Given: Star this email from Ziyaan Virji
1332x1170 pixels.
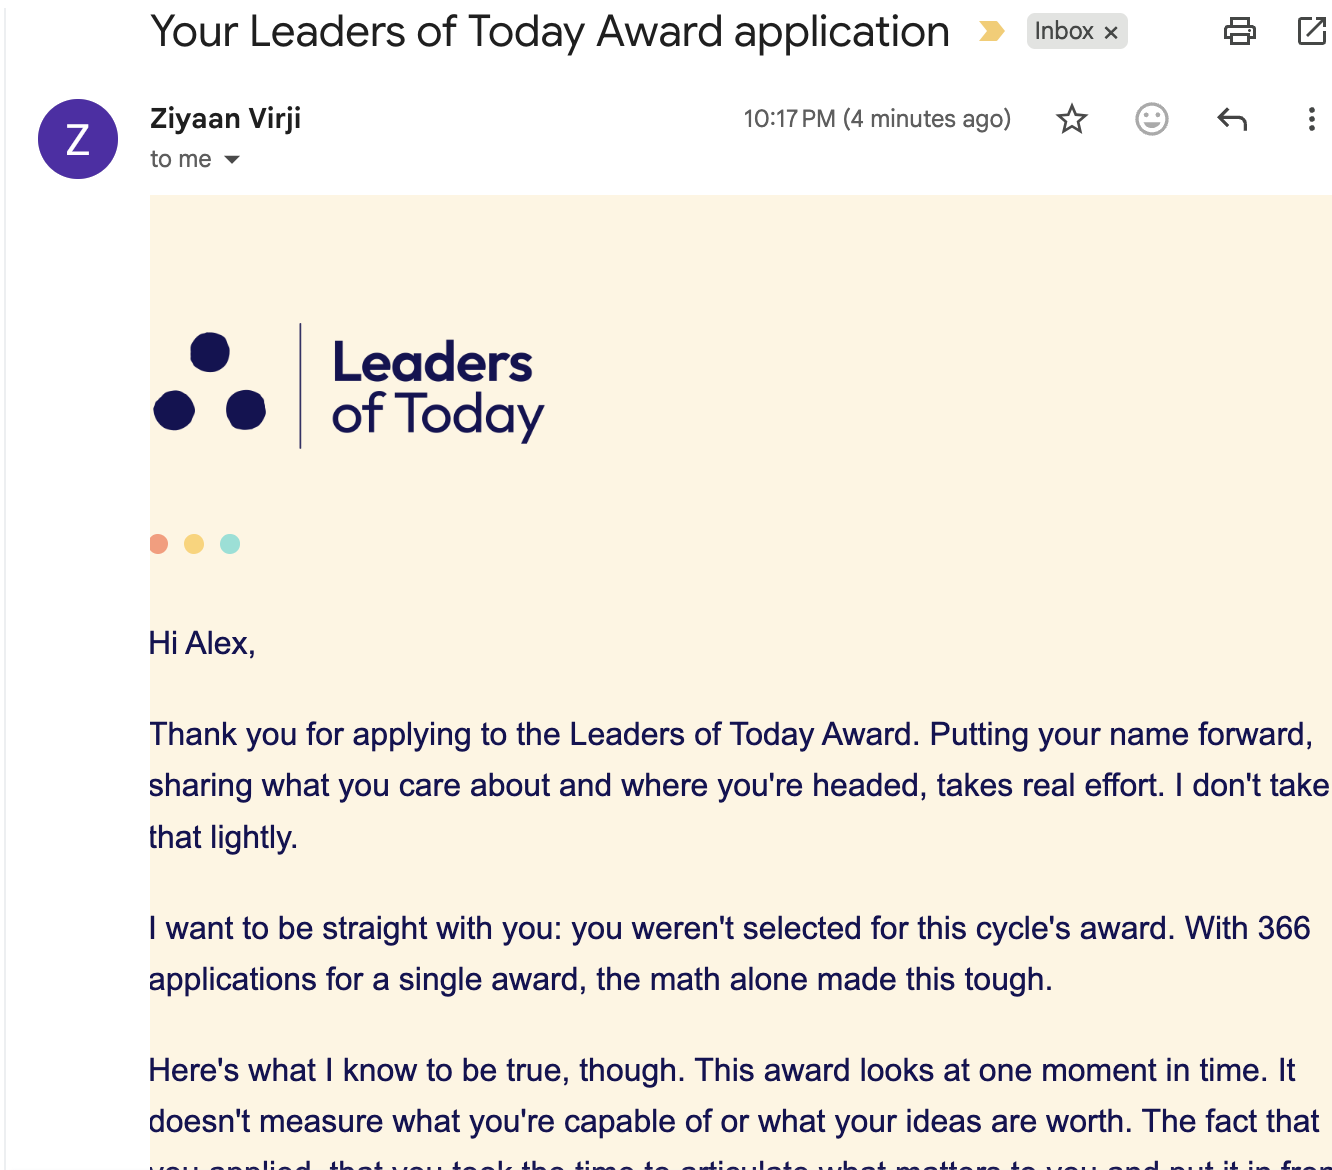Looking at the screenshot, I should pyautogui.click(x=1072, y=119).
